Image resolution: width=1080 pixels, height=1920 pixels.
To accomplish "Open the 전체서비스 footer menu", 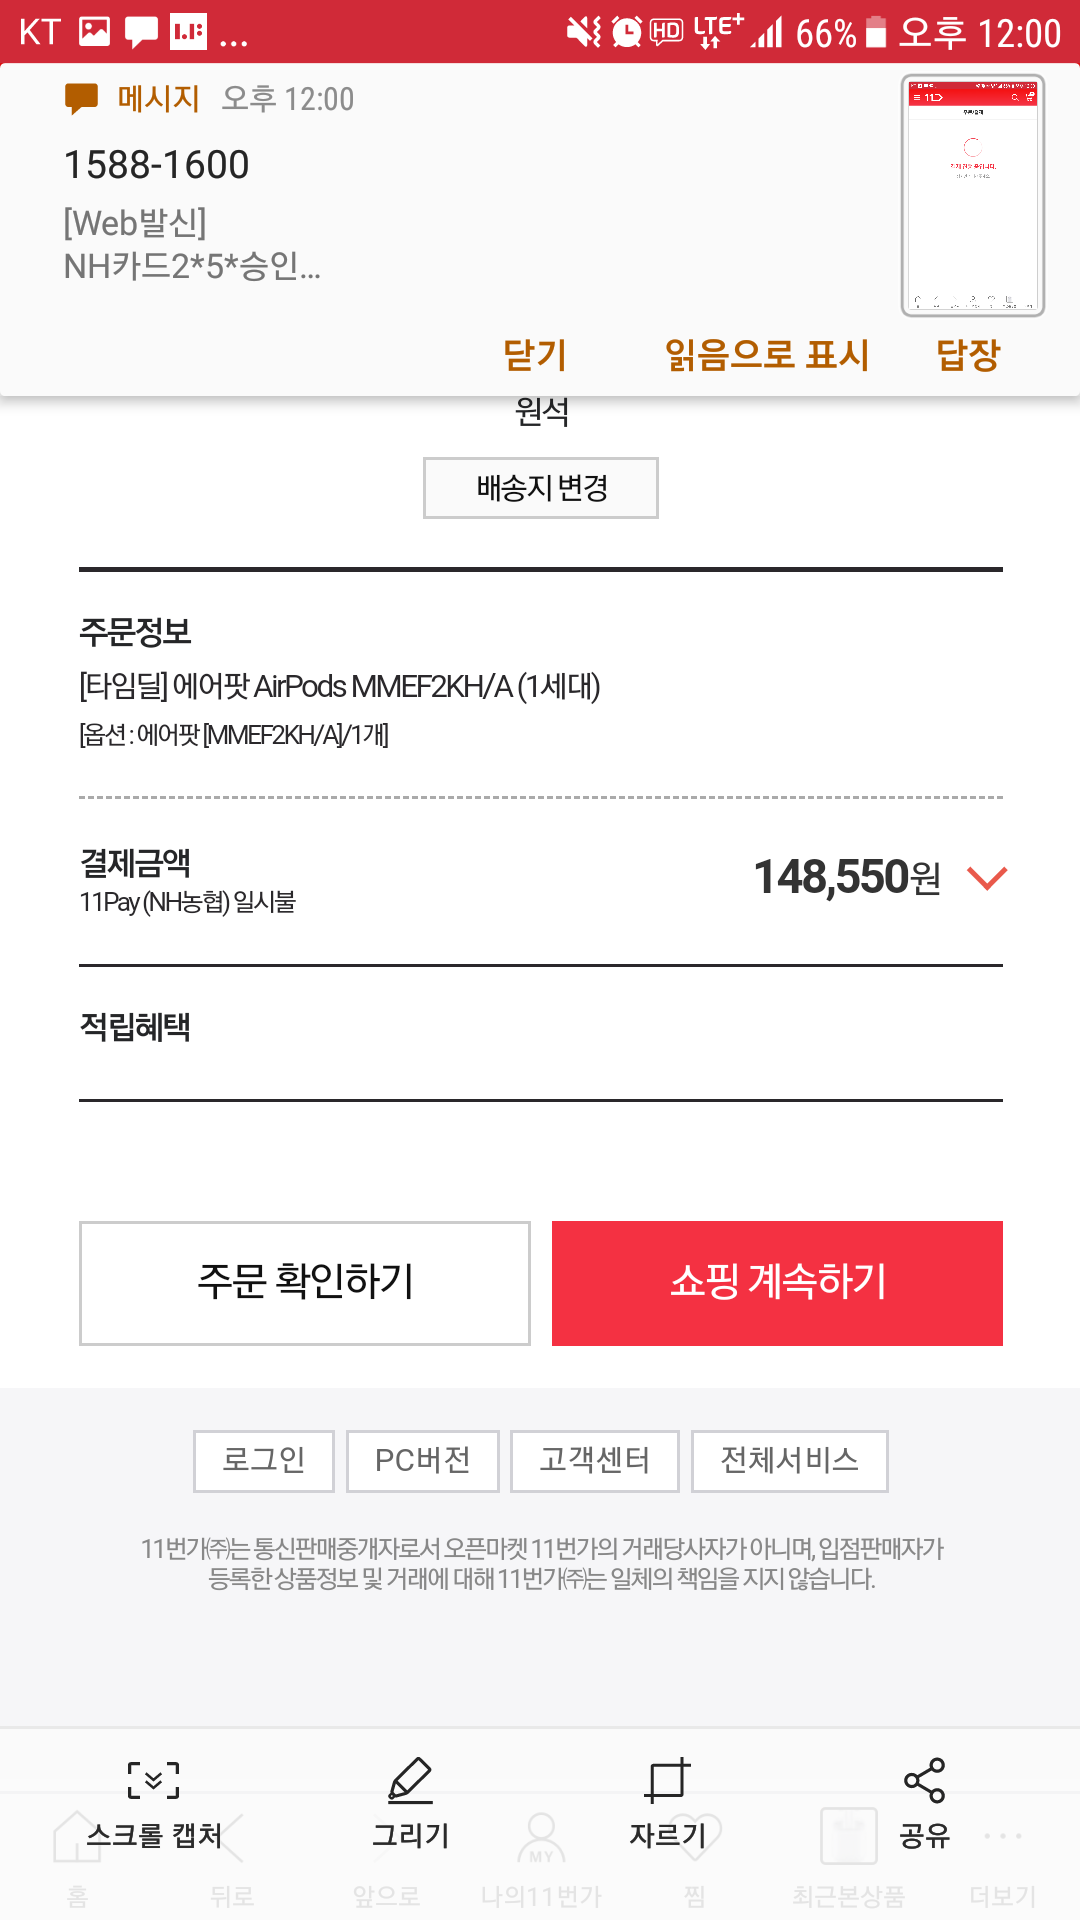I will coord(790,1461).
